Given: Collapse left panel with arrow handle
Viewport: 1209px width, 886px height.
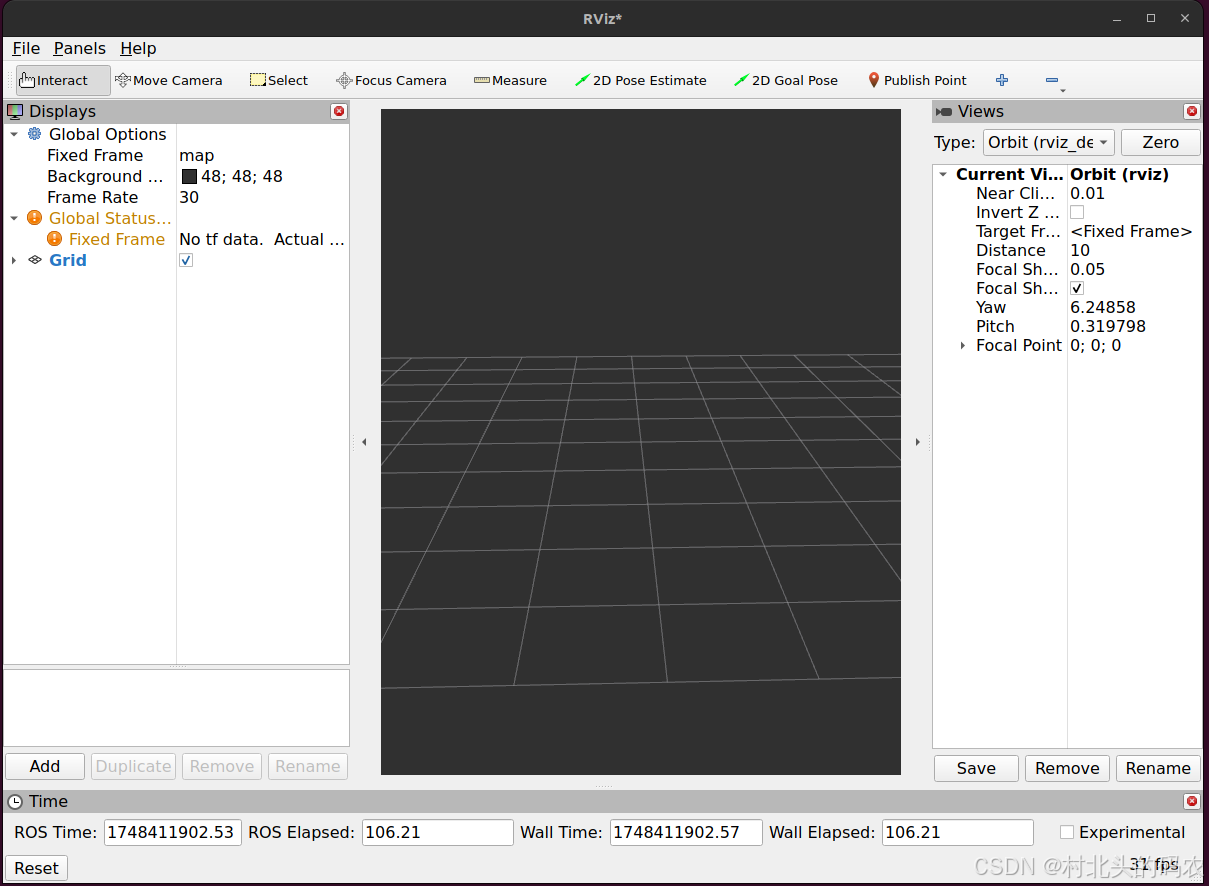Looking at the screenshot, I should [x=364, y=442].
